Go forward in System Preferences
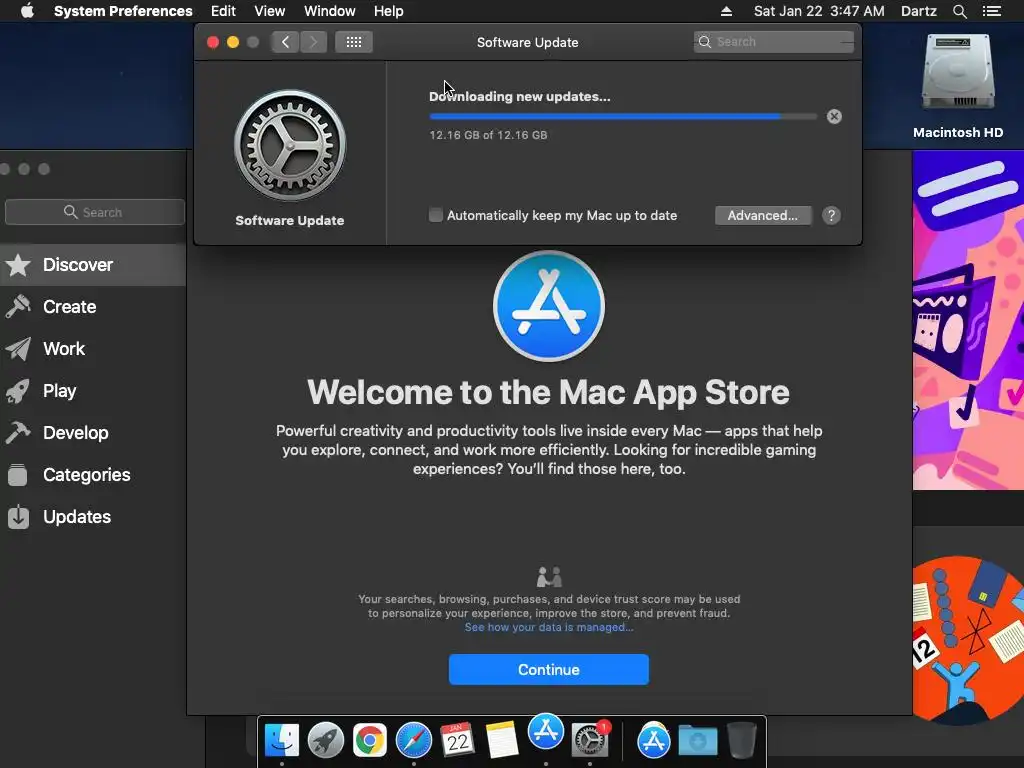The width and height of the screenshot is (1024, 768). tap(313, 42)
